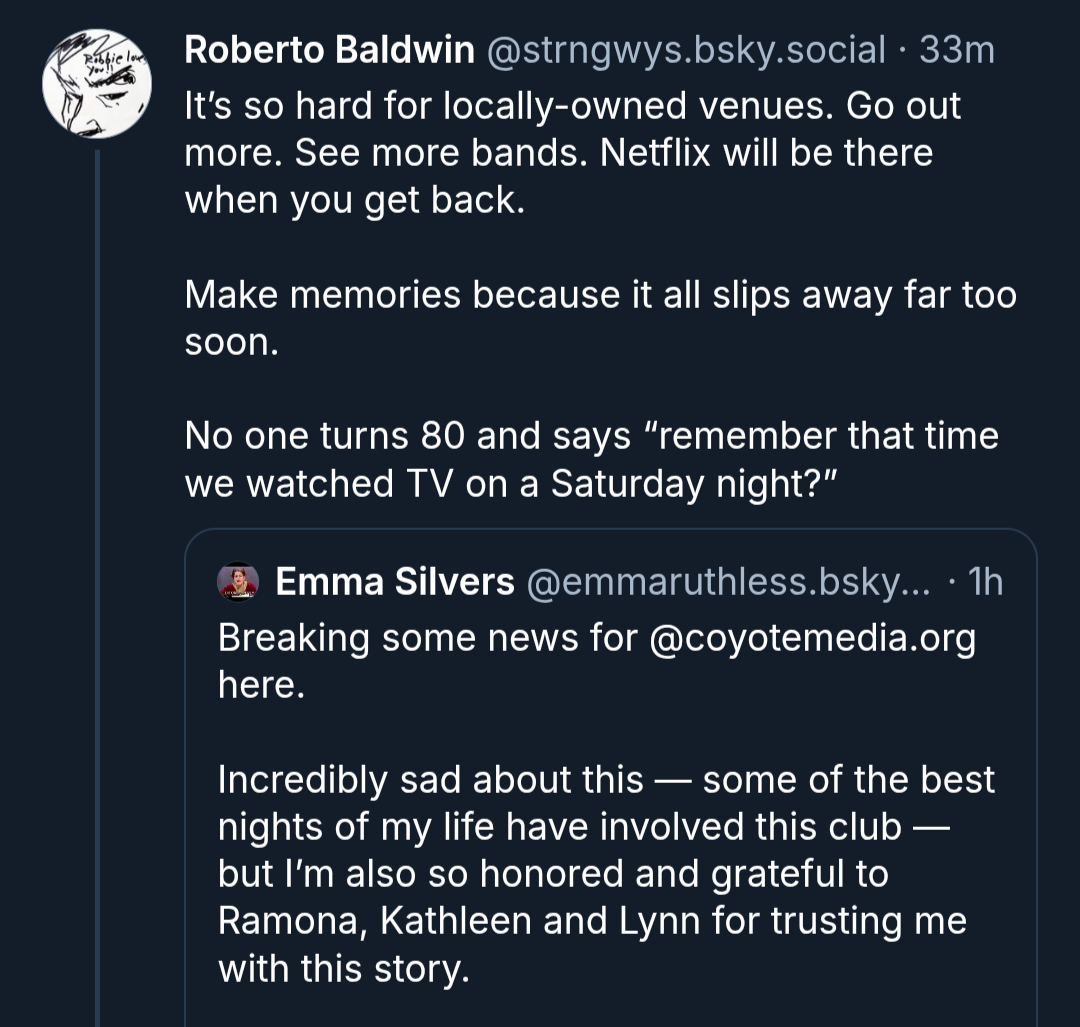This screenshot has width=1080, height=1027.
Task: Open the @strngwys.bsky.social handle
Action: click(685, 50)
